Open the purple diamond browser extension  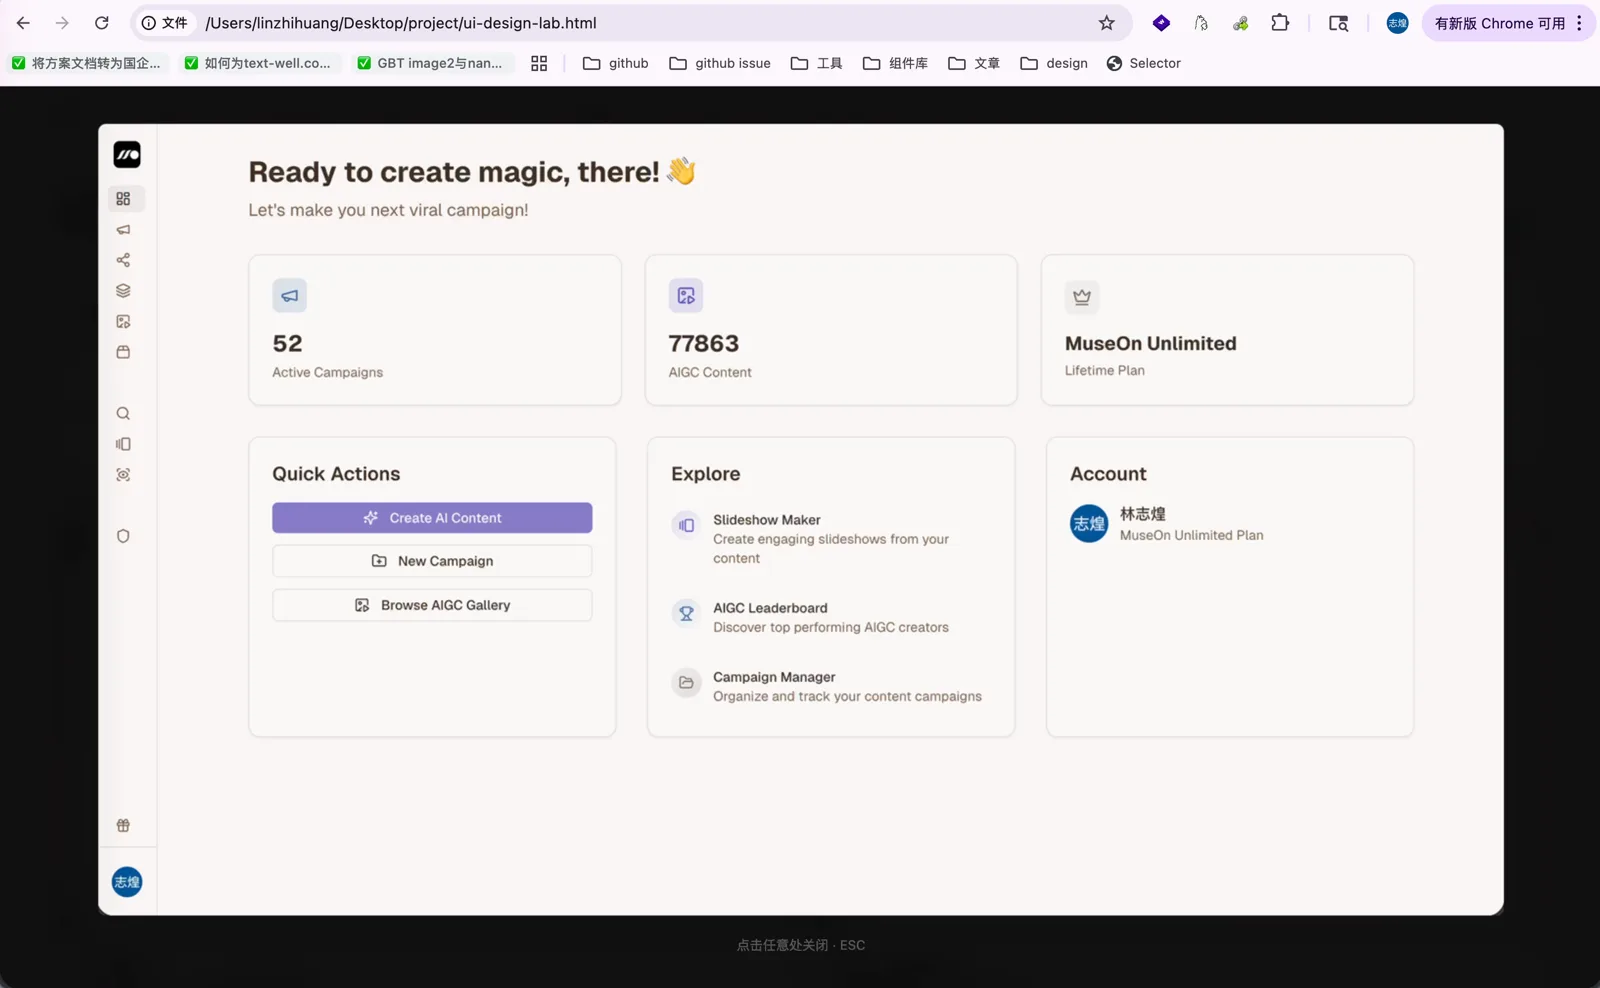(x=1161, y=23)
